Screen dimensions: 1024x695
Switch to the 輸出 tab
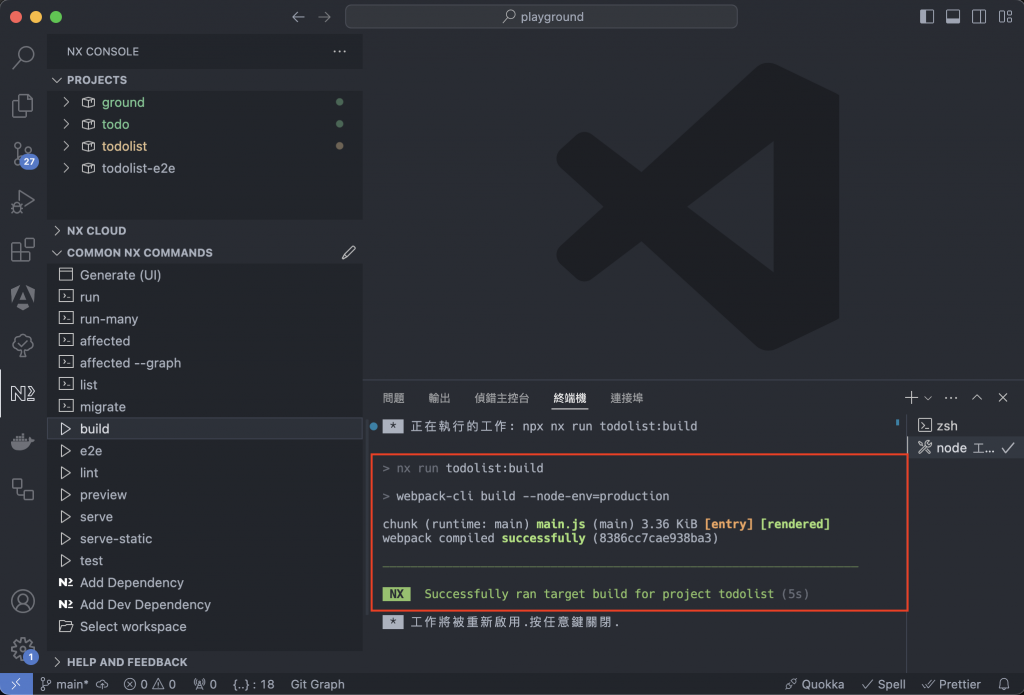click(x=440, y=398)
